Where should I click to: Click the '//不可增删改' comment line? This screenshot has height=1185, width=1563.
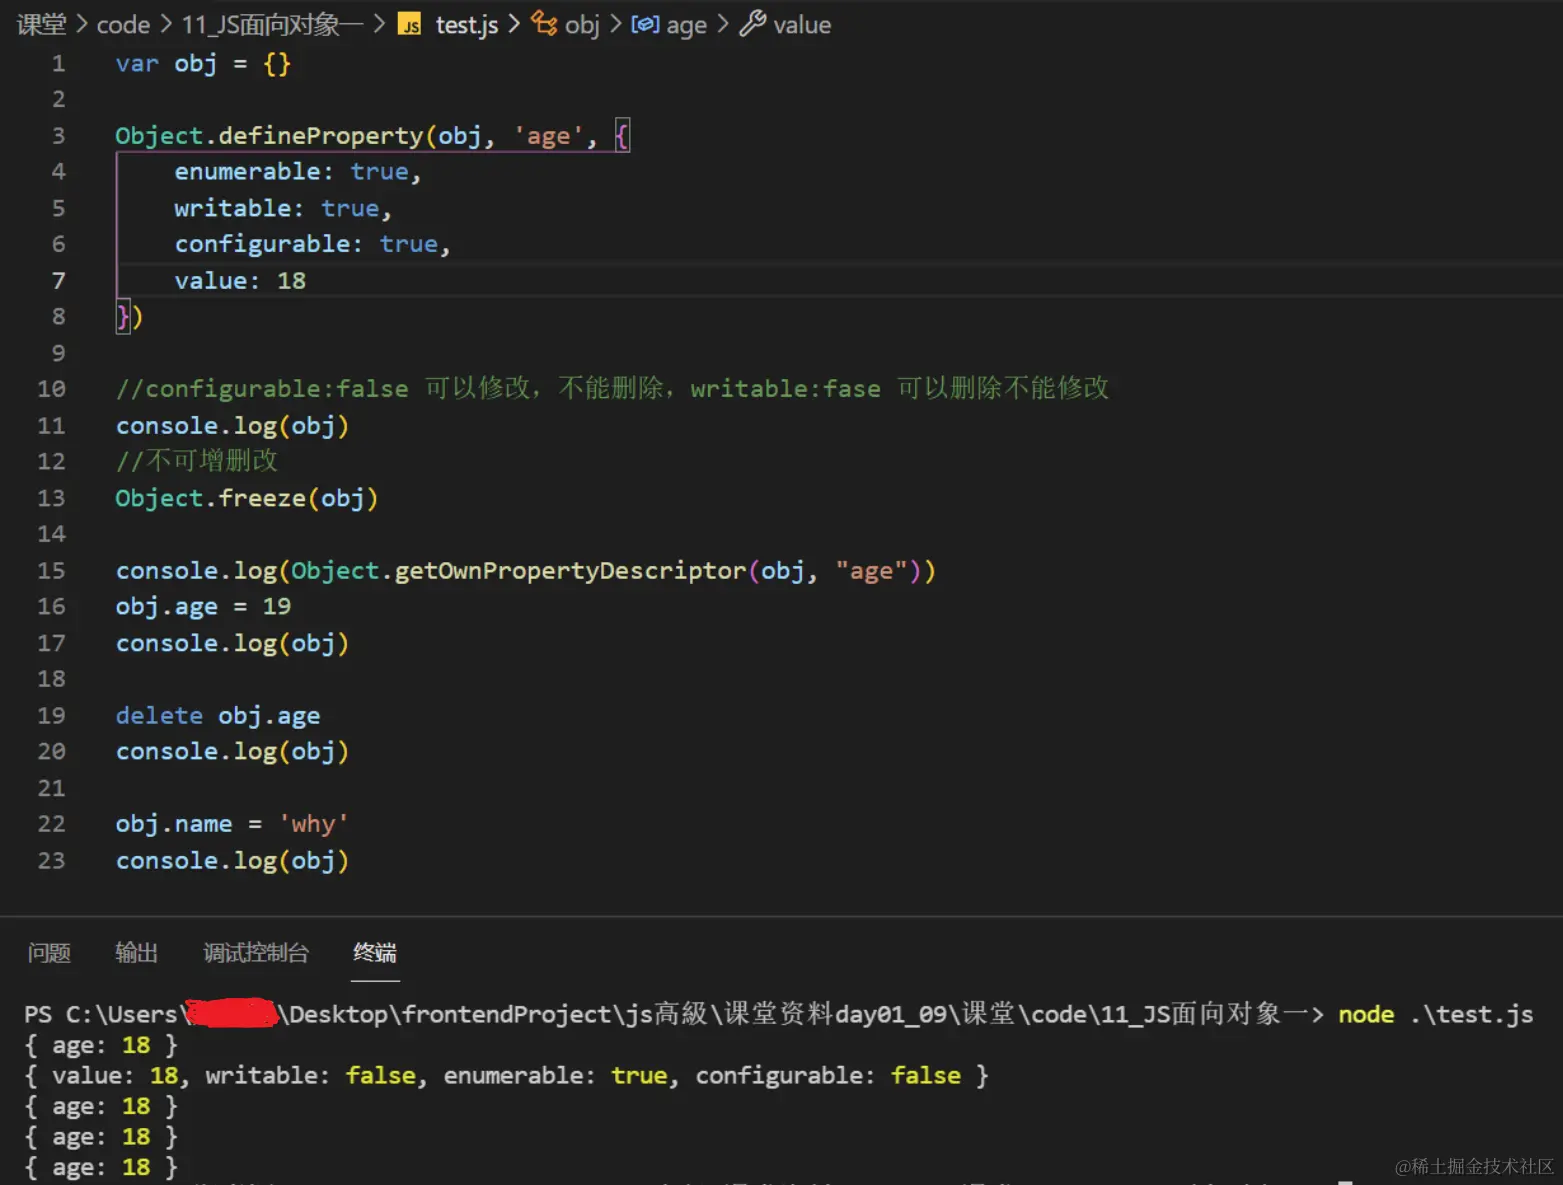[196, 461]
